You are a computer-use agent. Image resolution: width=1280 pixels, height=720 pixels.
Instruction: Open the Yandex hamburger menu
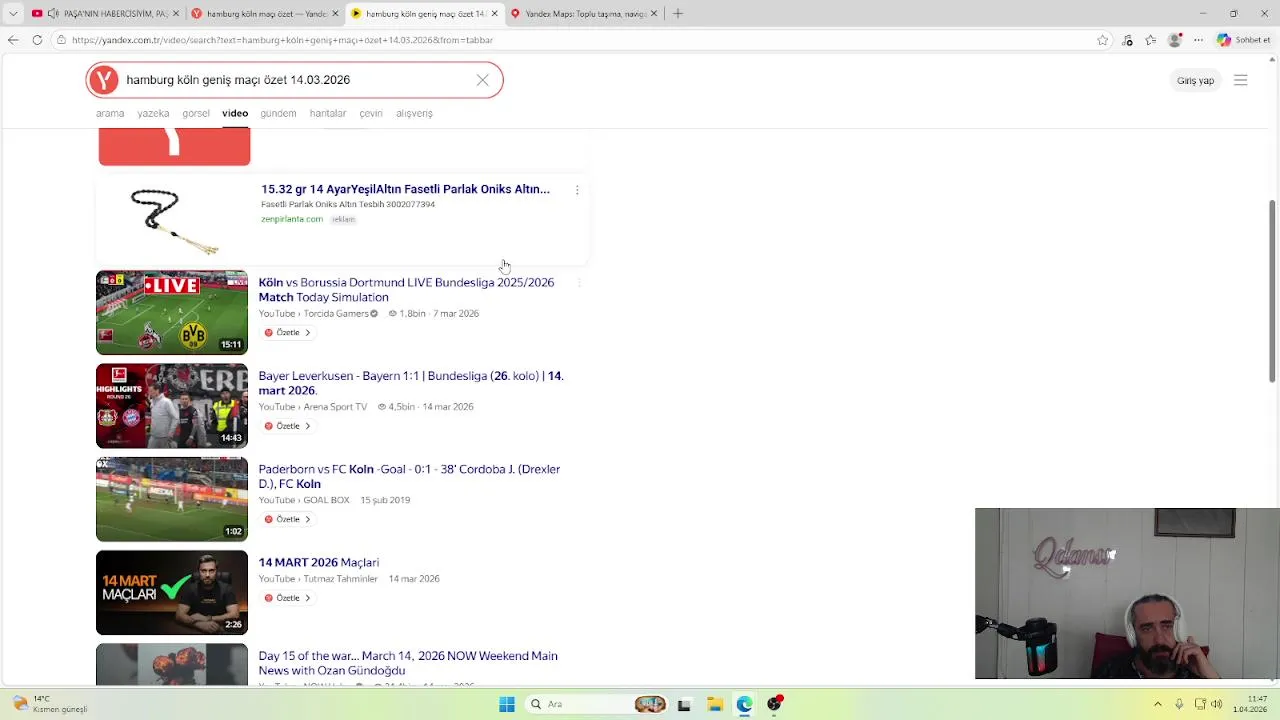coord(1241,80)
